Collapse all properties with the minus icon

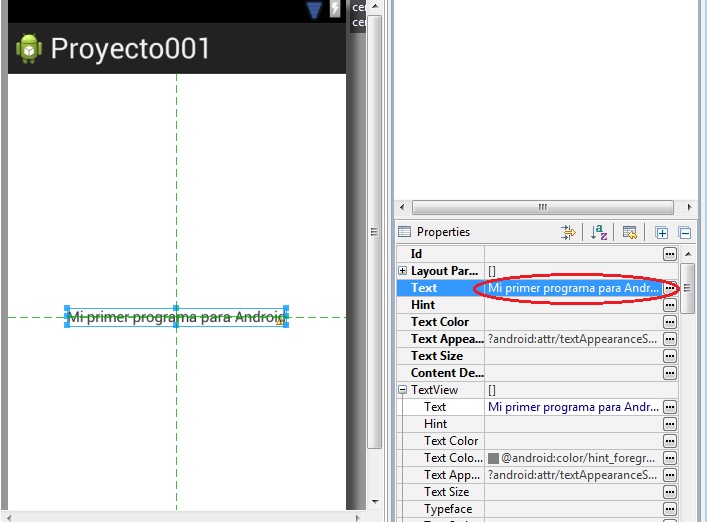(685, 233)
